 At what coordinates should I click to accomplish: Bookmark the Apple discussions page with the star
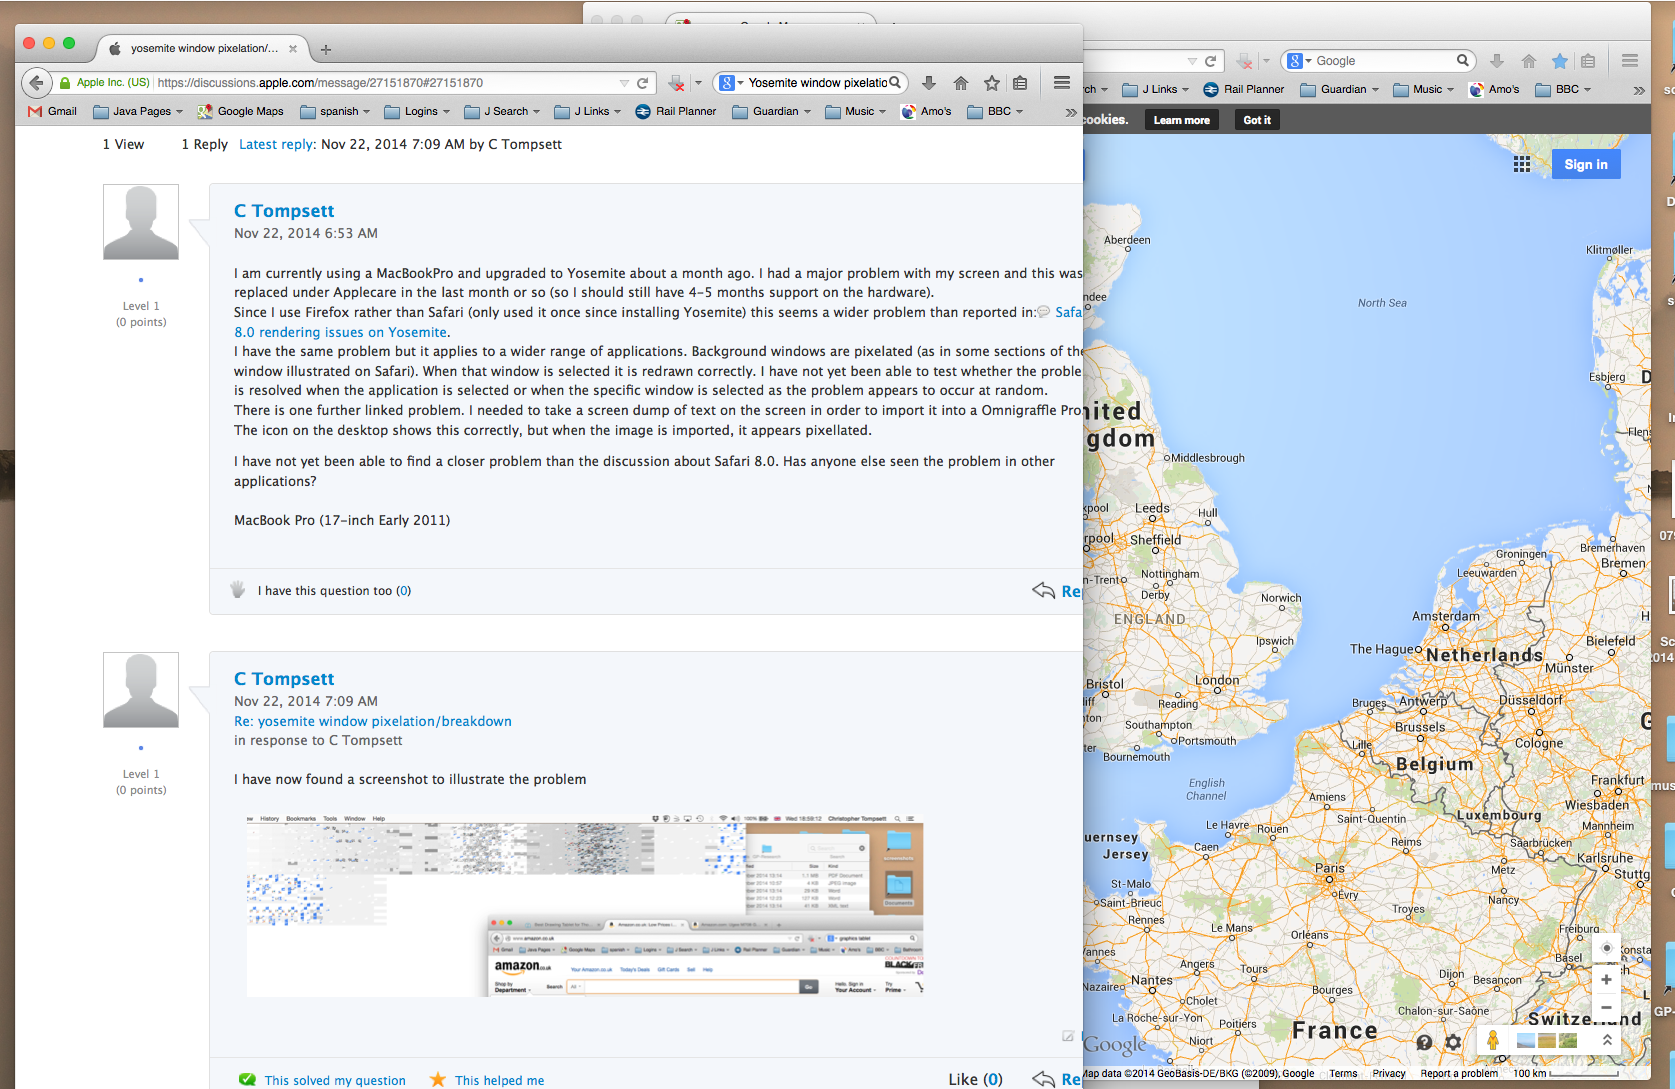point(992,83)
